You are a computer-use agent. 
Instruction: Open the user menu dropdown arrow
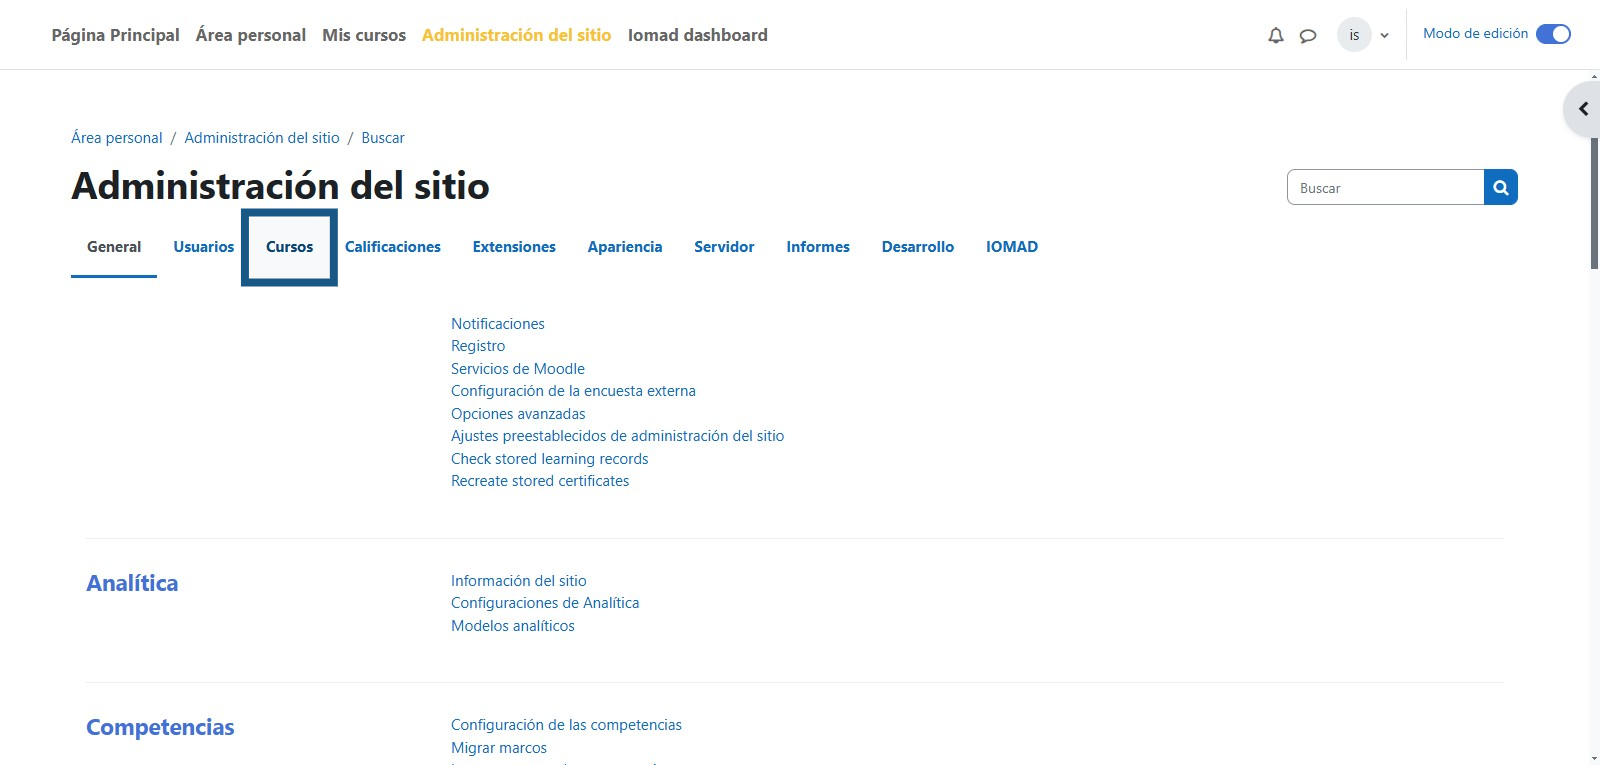click(x=1384, y=36)
